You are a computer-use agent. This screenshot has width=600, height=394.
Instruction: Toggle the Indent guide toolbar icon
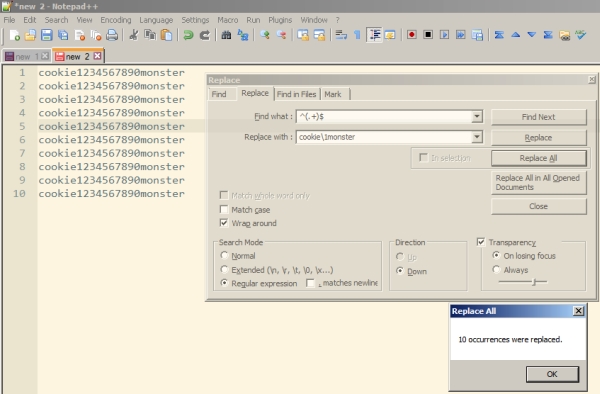[x=374, y=35]
